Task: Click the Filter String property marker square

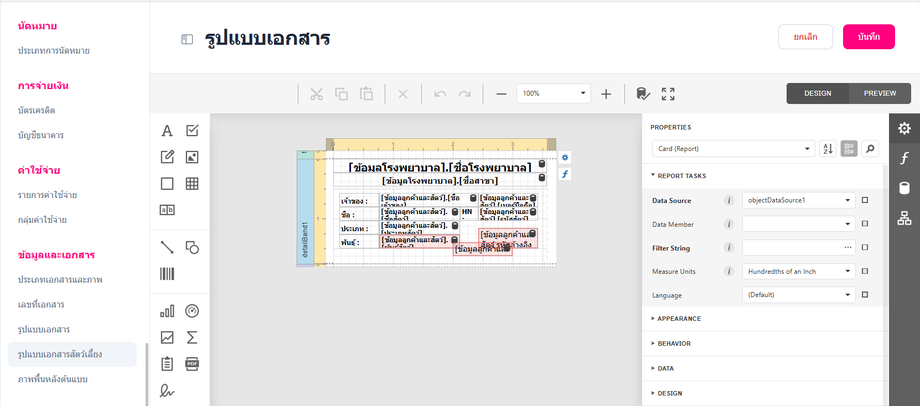Action: pyautogui.click(x=865, y=248)
